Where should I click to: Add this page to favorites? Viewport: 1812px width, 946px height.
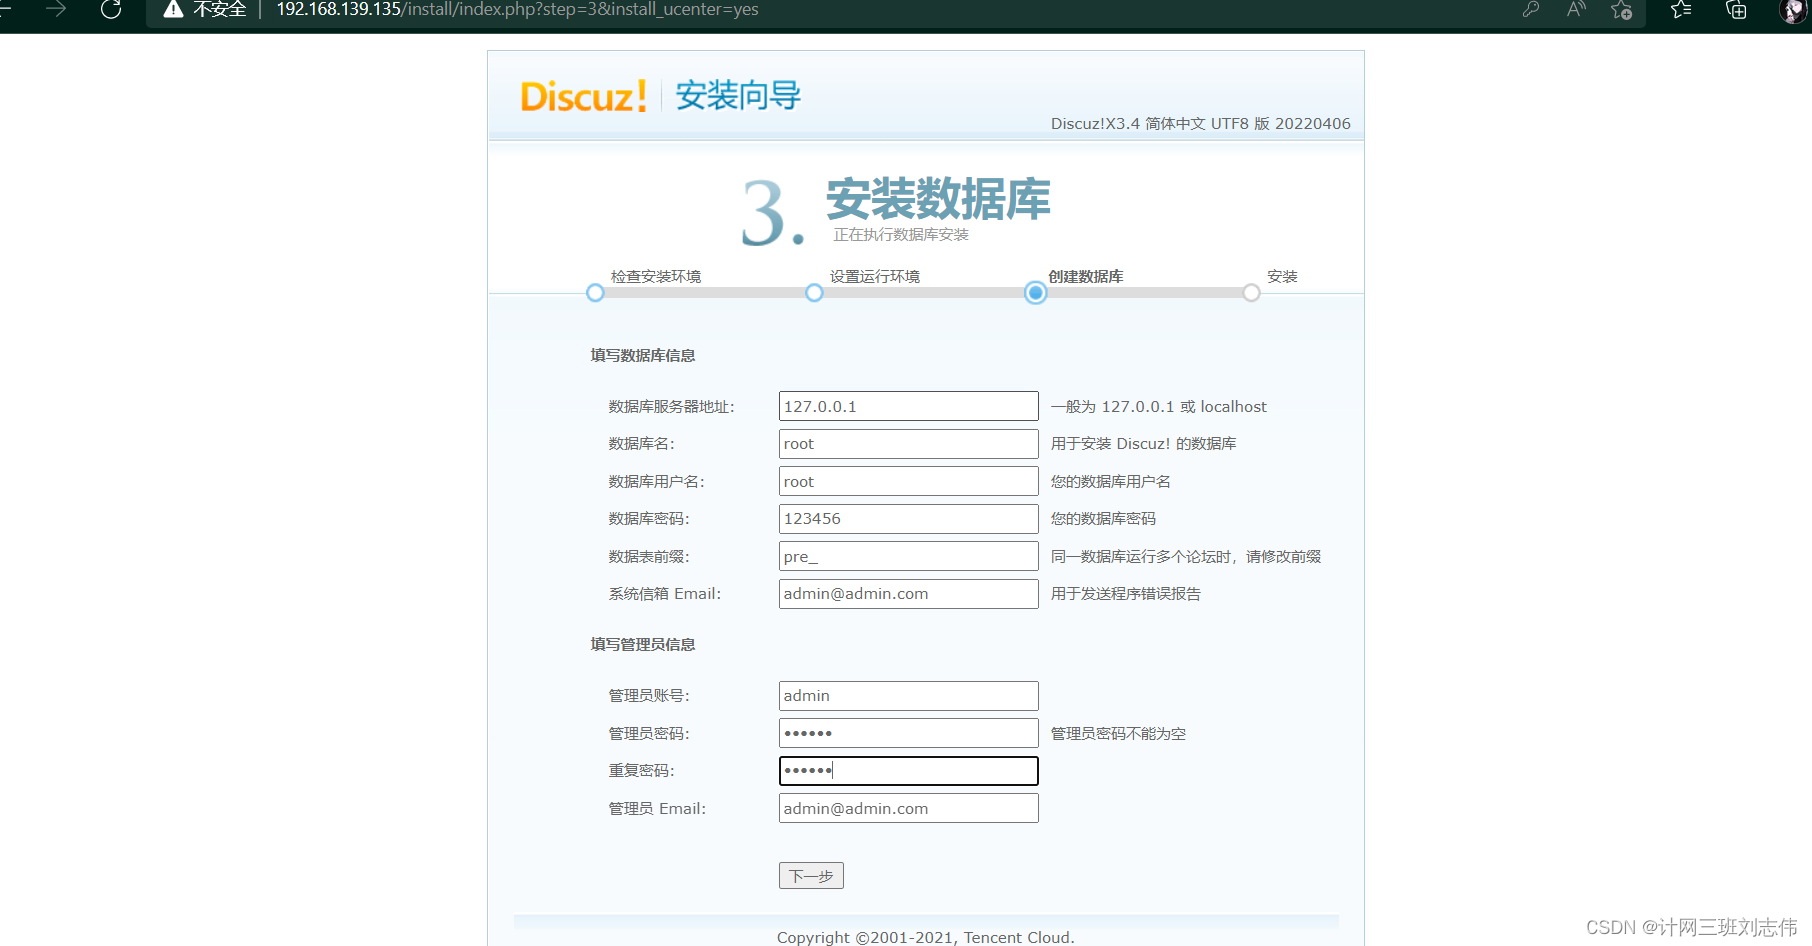pyautogui.click(x=1622, y=10)
